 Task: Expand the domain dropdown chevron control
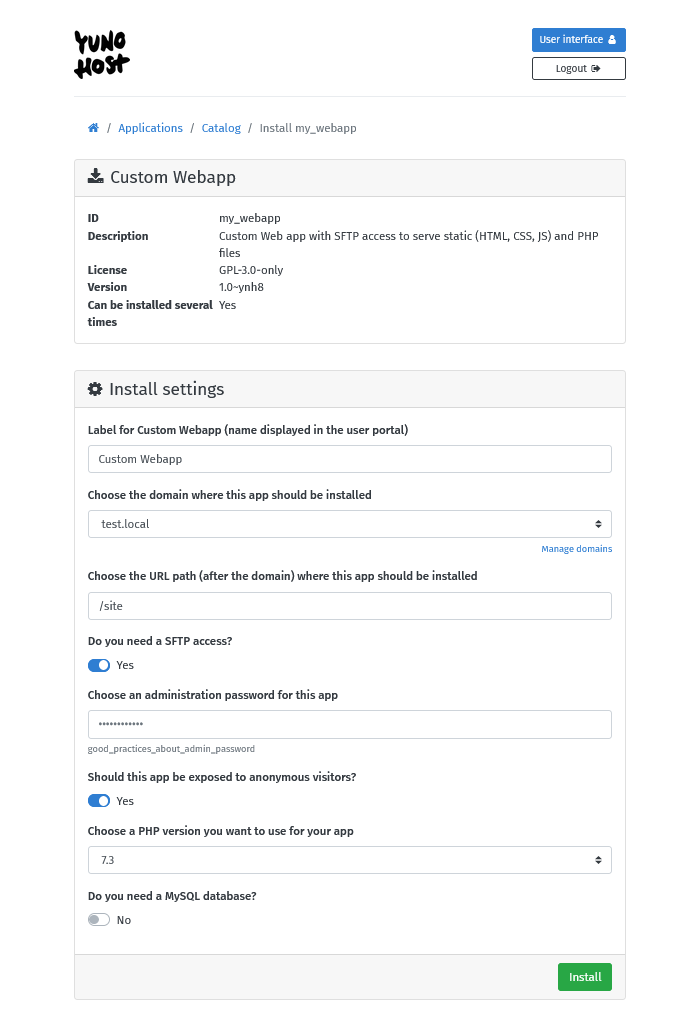tap(600, 523)
